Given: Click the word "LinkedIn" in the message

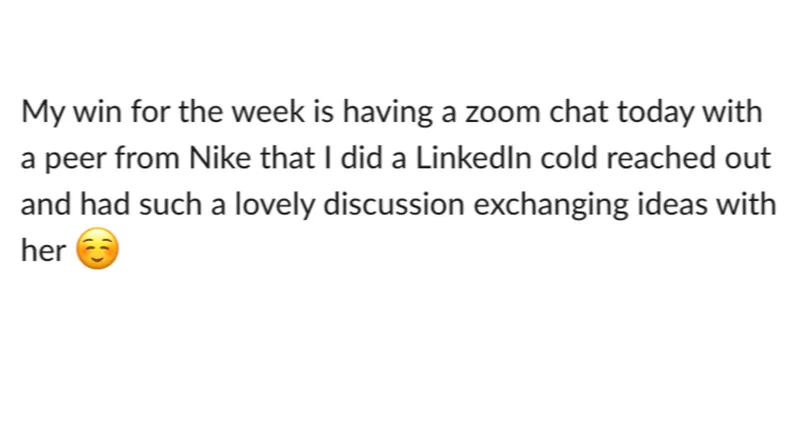Looking at the screenshot, I should coord(473,157).
